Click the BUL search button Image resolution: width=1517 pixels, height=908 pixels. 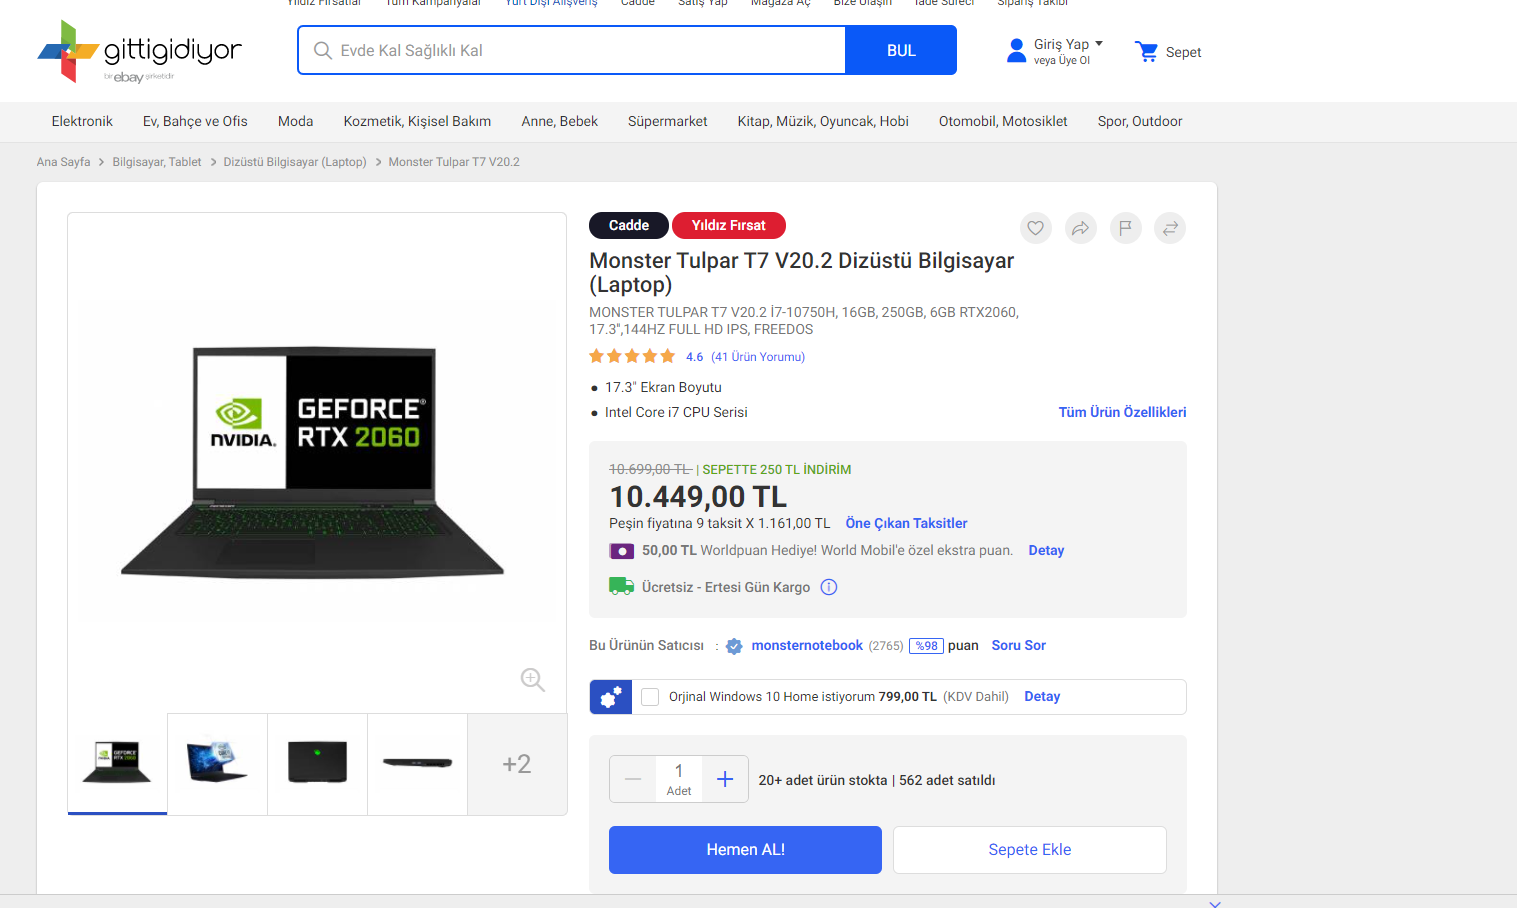tap(901, 50)
